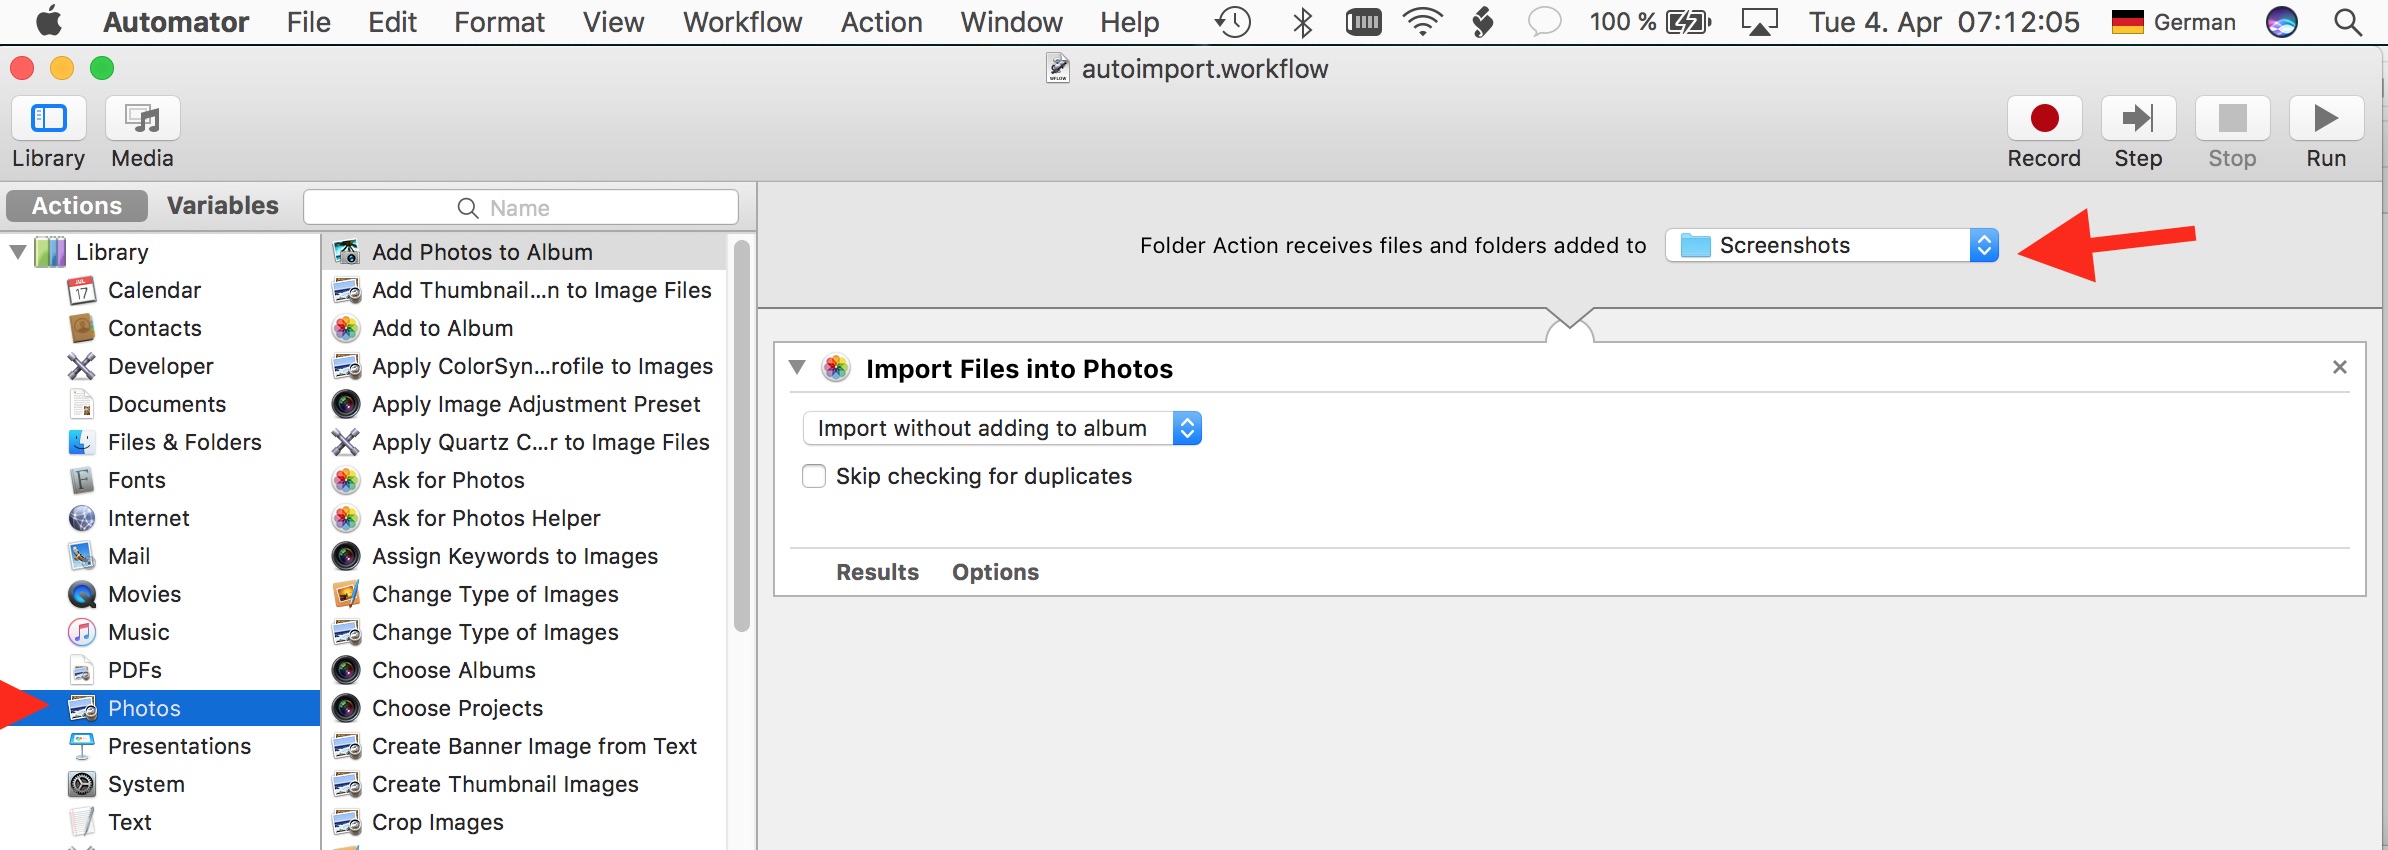Show the Results section
Image resolution: width=2388 pixels, height=850 pixels.
[877, 572]
